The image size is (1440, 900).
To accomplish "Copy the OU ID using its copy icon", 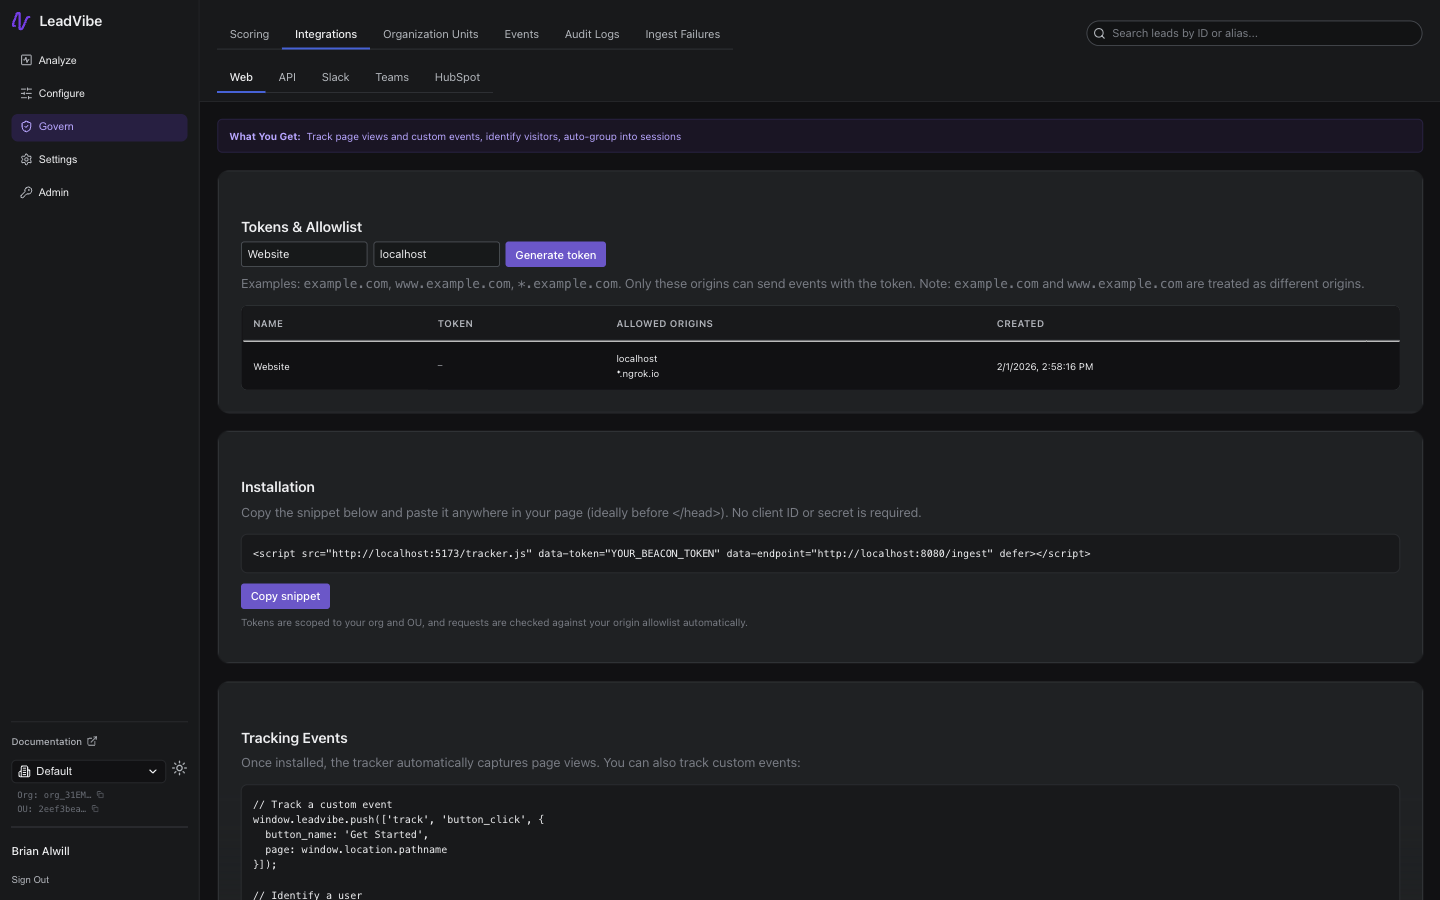I will (96, 808).
